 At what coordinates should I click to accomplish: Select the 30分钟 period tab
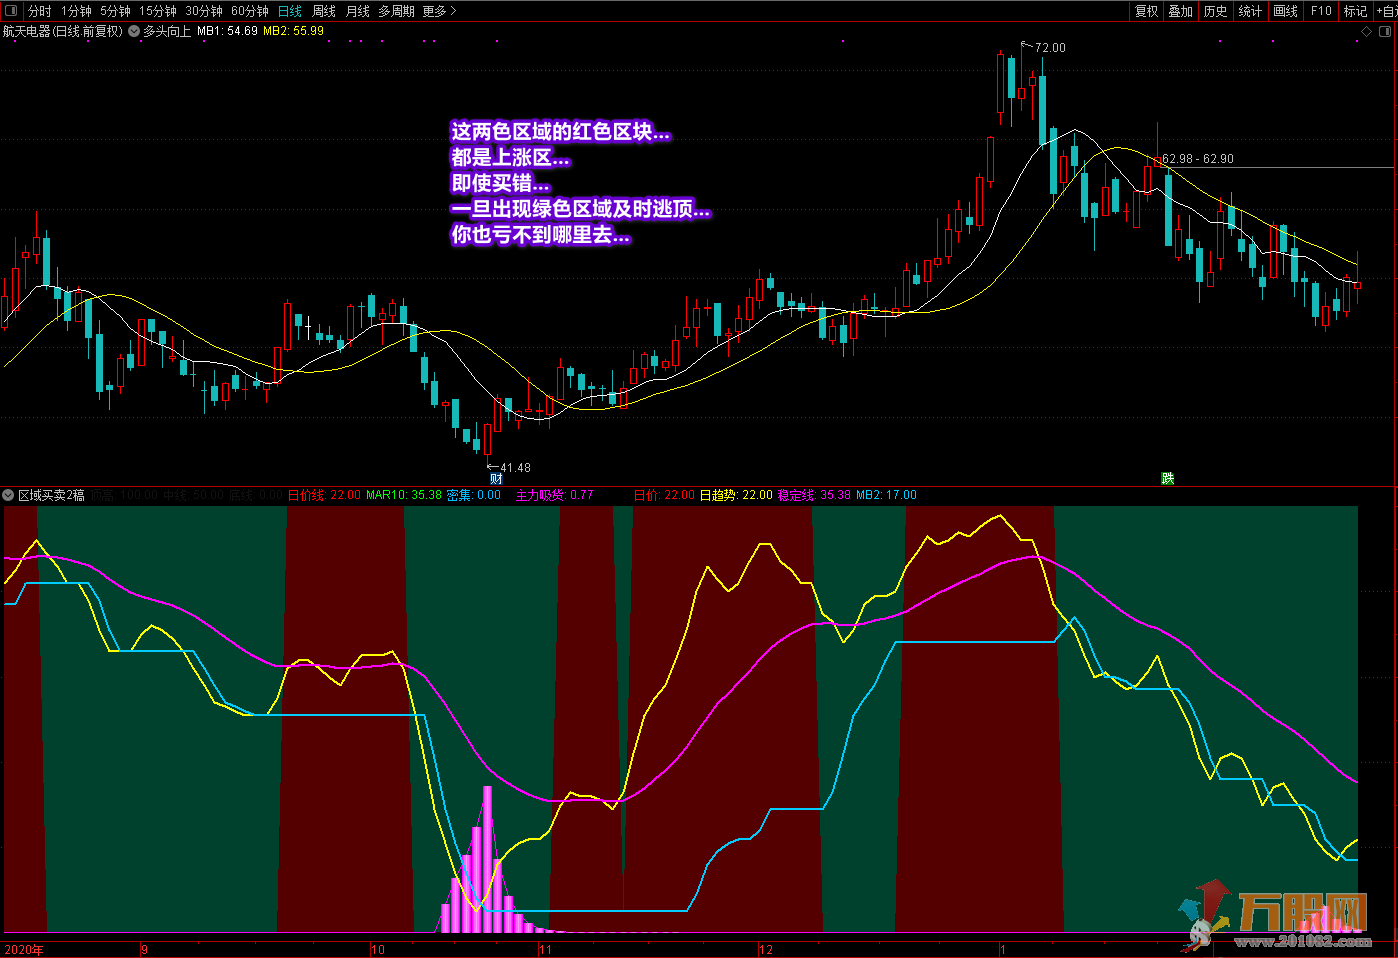[204, 11]
